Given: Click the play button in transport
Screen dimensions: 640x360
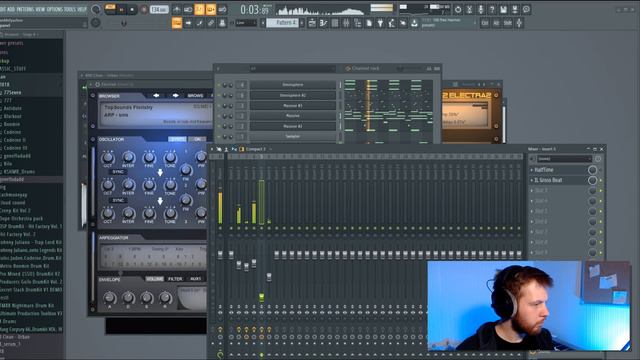Looking at the screenshot, I should 122,9.
